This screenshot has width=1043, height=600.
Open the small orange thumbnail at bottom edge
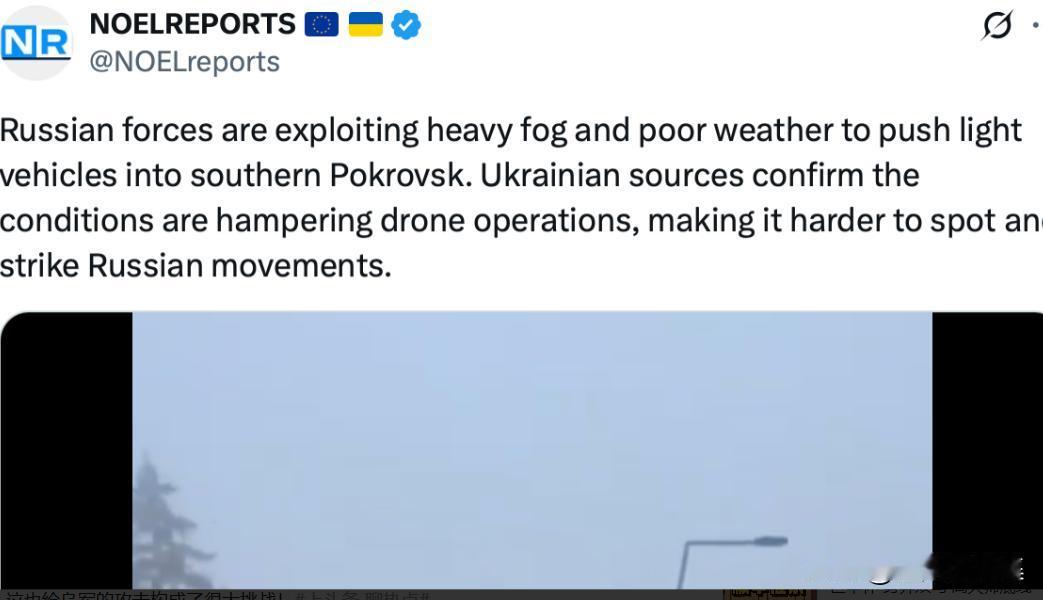click(x=770, y=594)
